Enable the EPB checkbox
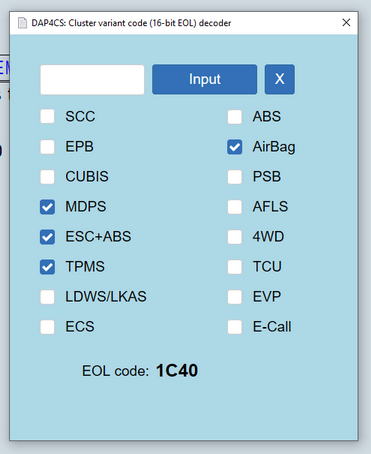Image resolution: width=371 pixels, height=454 pixels. coord(47,147)
